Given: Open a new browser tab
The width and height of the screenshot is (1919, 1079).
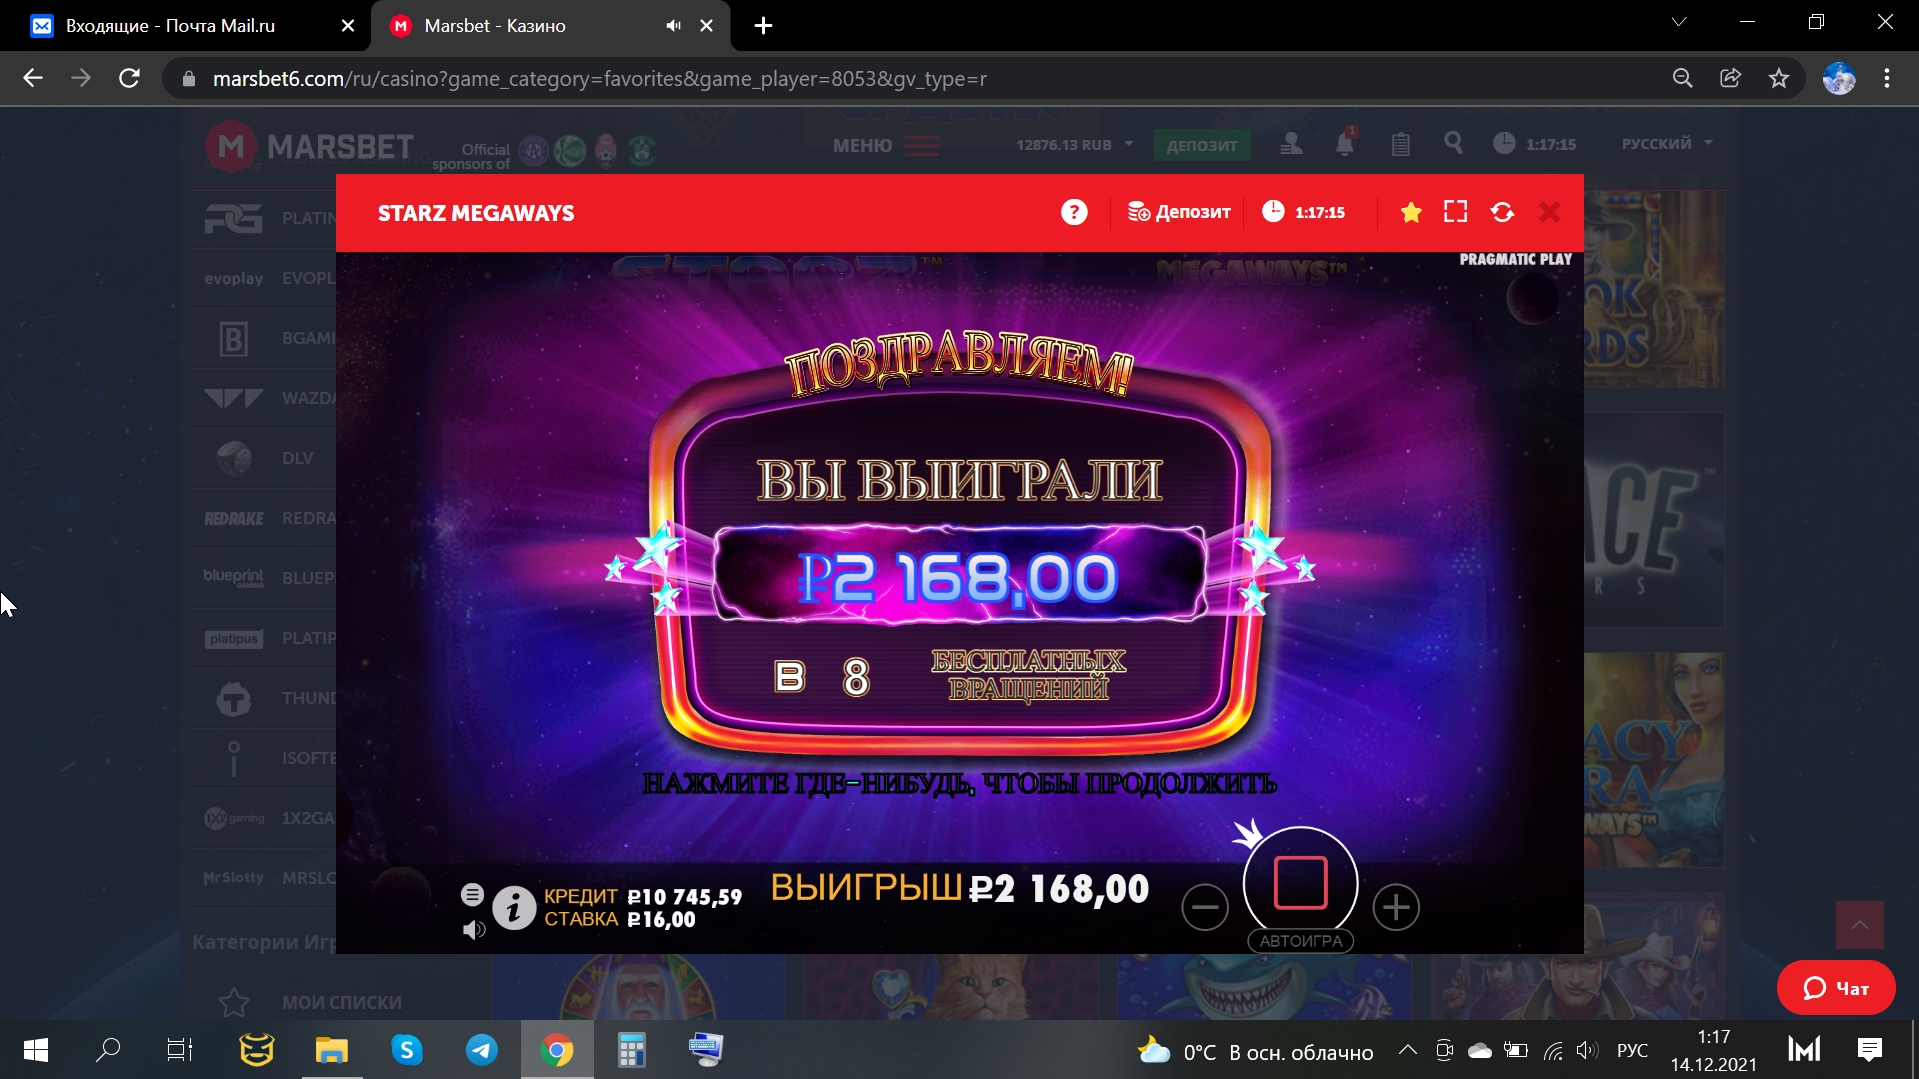Looking at the screenshot, I should (x=763, y=26).
